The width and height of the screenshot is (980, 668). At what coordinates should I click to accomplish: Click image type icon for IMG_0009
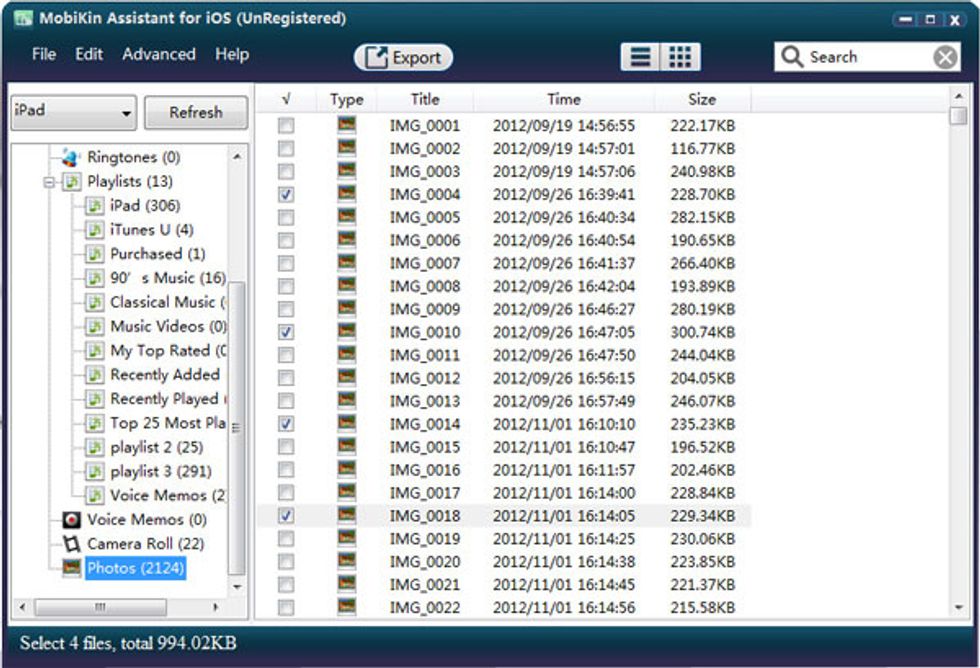coord(346,309)
